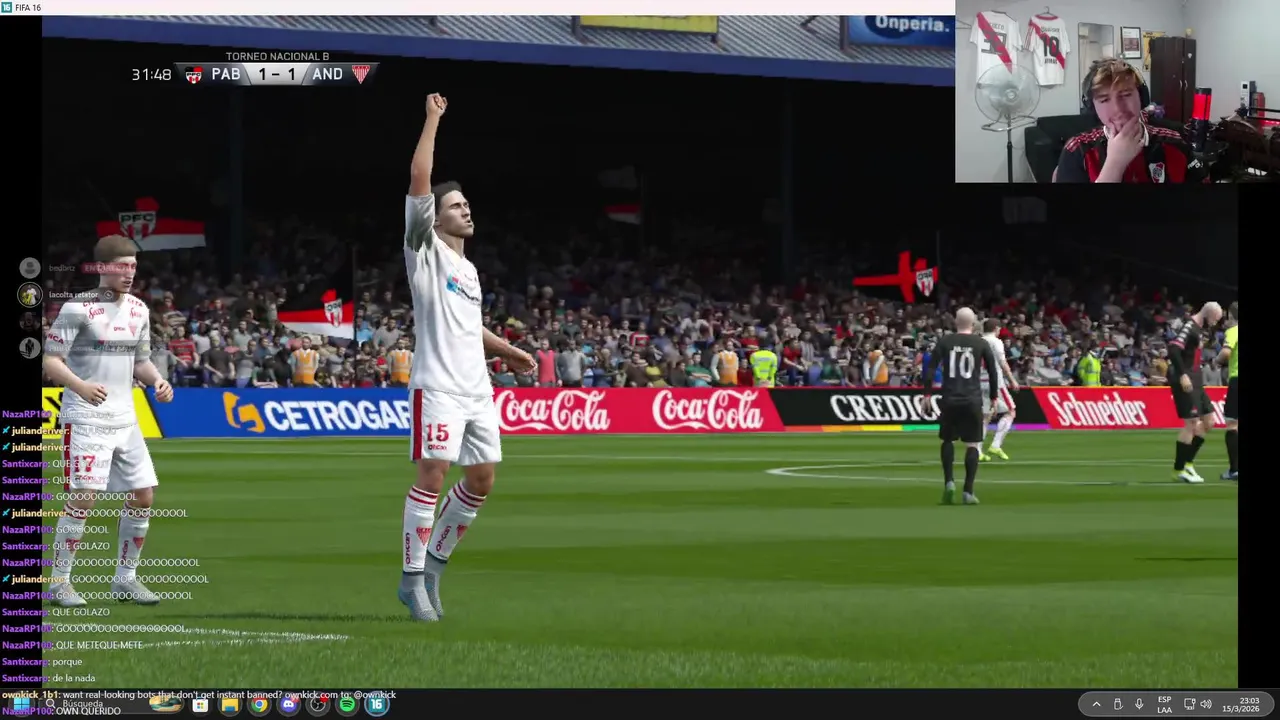
Task: Open Discord from the taskbar
Action: [288, 705]
